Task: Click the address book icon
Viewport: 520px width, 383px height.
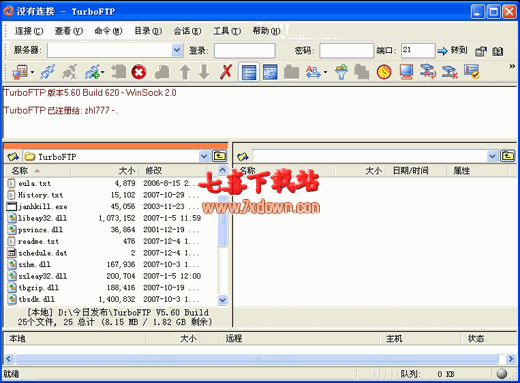Action: pos(498,51)
